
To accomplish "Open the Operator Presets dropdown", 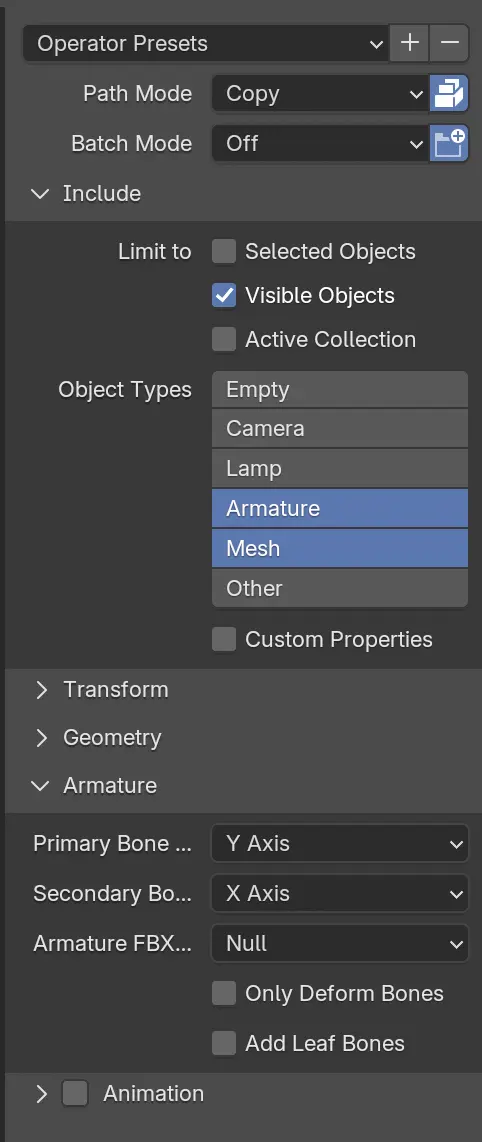I will [206, 43].
